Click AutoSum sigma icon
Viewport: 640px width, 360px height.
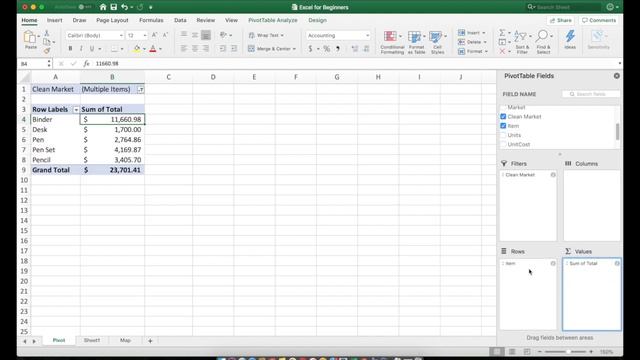pyautogui.click(x=502, y=33)
